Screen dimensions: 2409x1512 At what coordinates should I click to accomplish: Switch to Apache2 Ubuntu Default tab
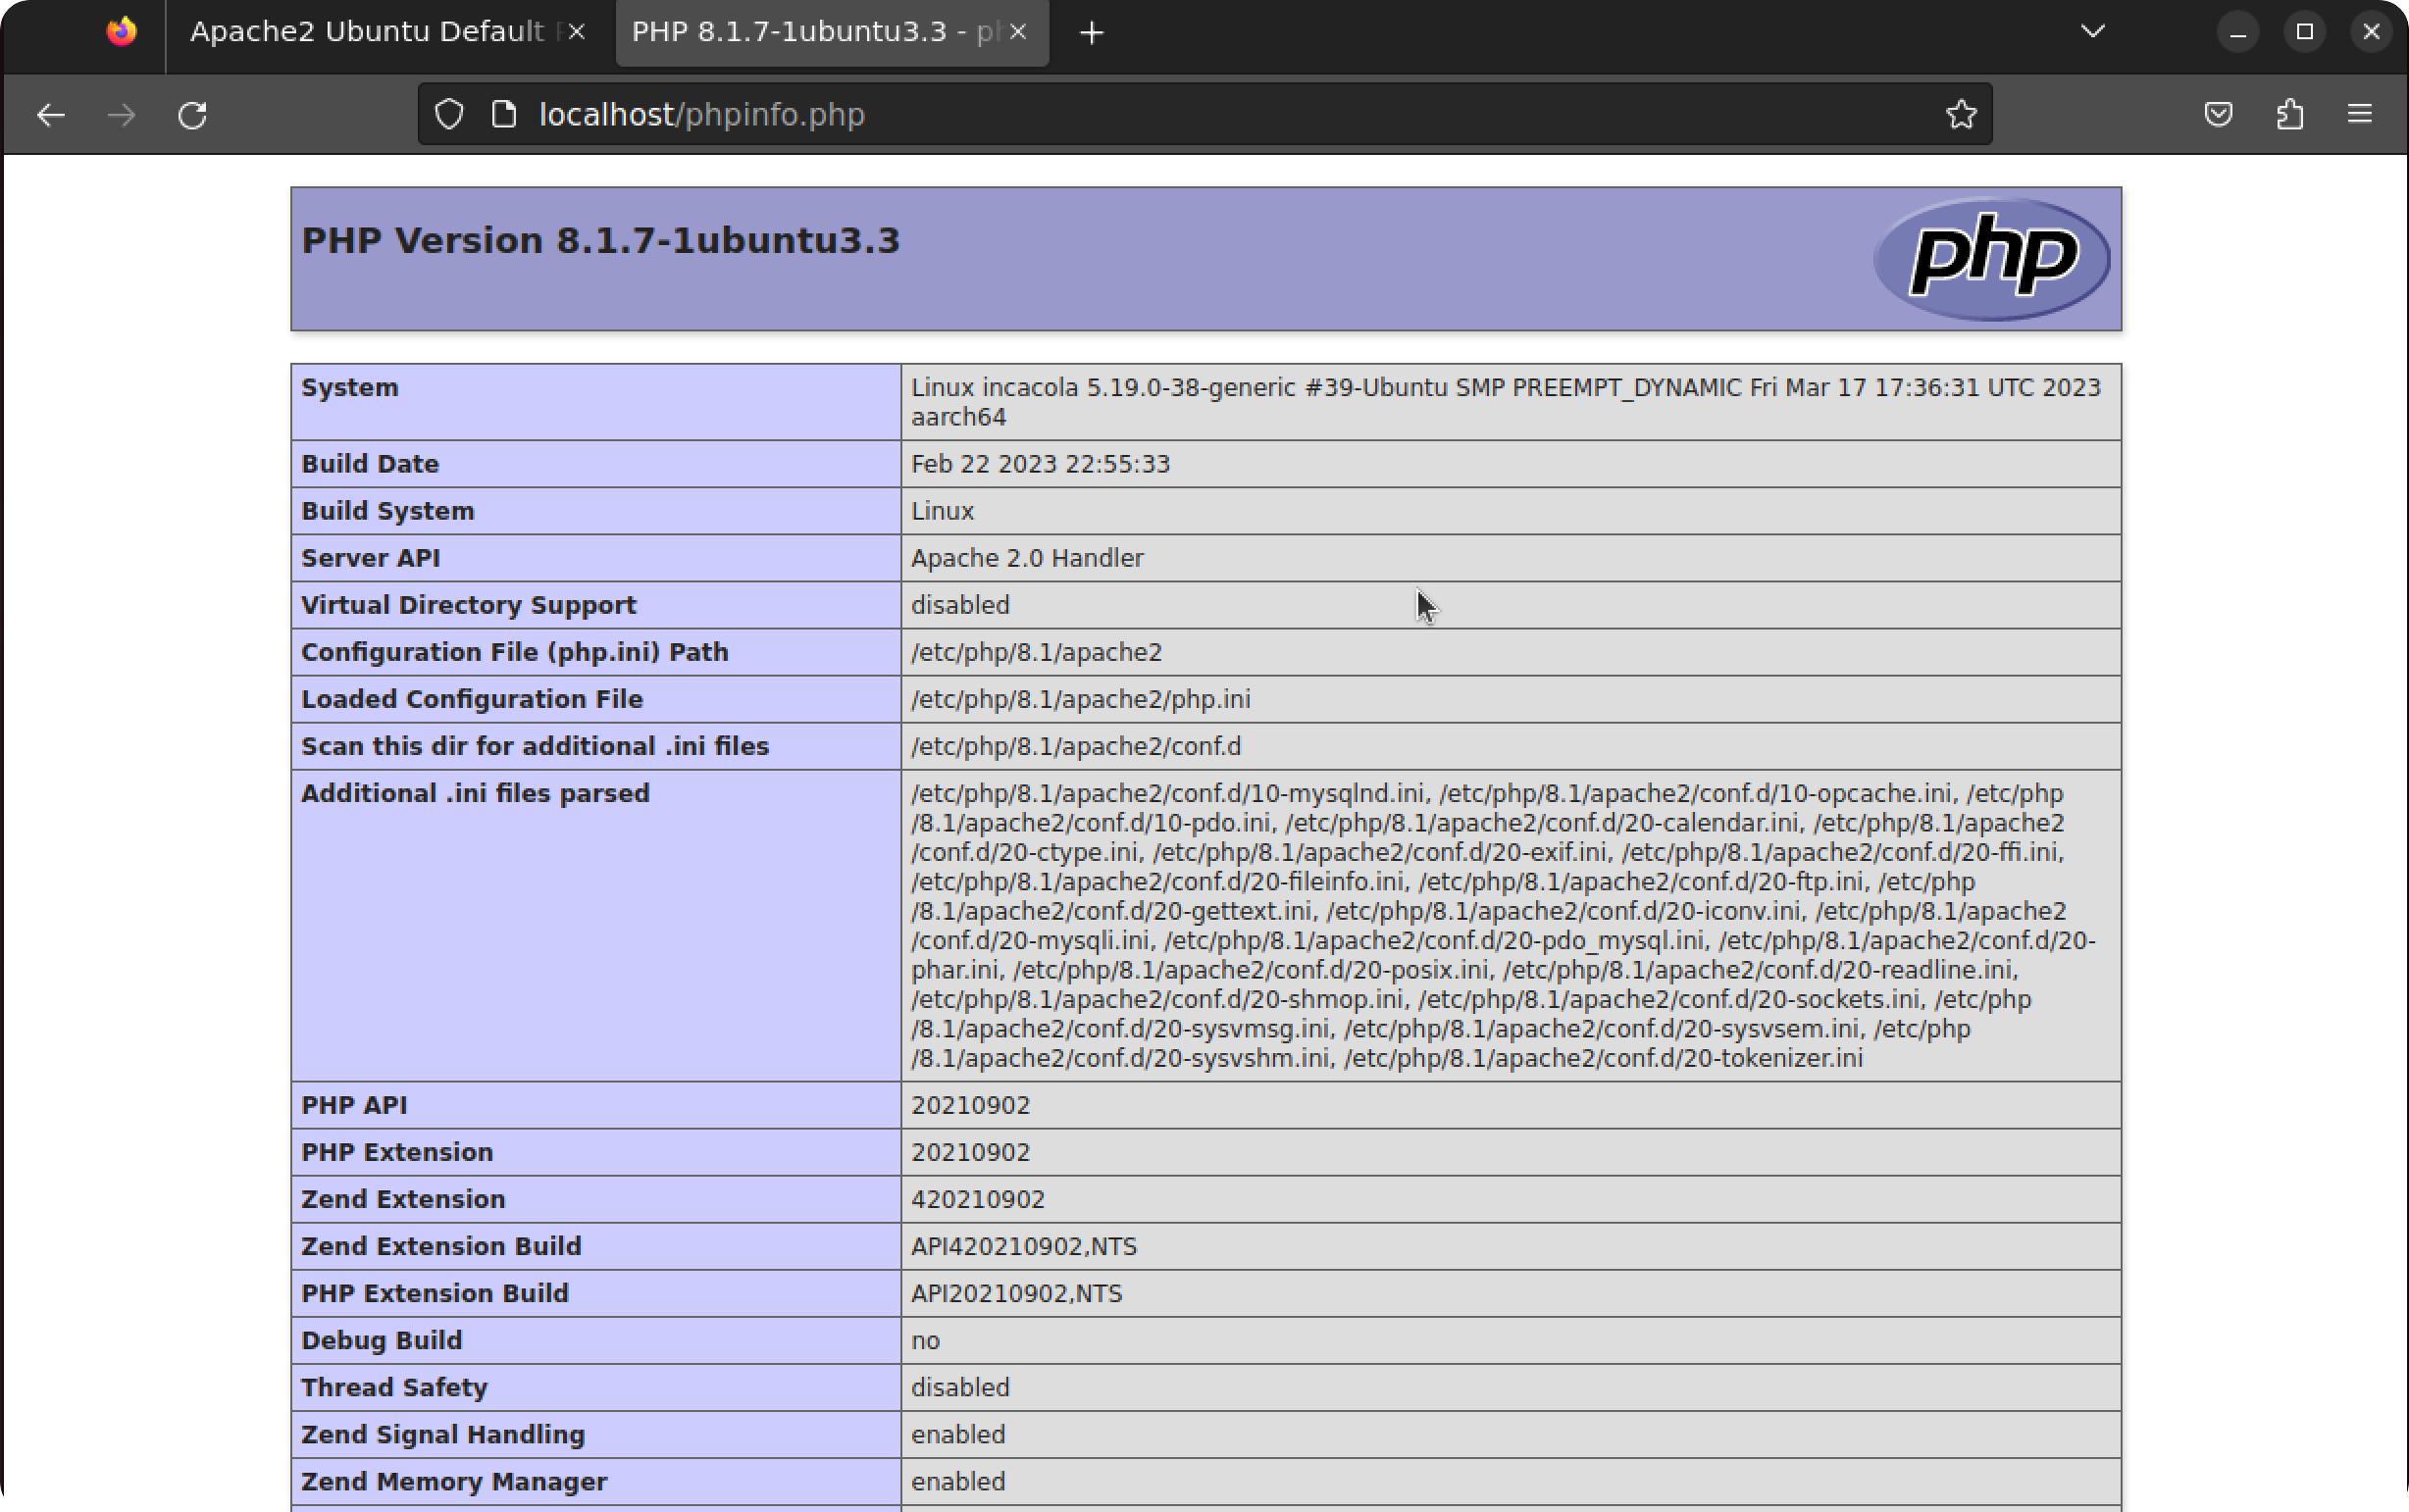pyautogui.click(x=388, y=32)
